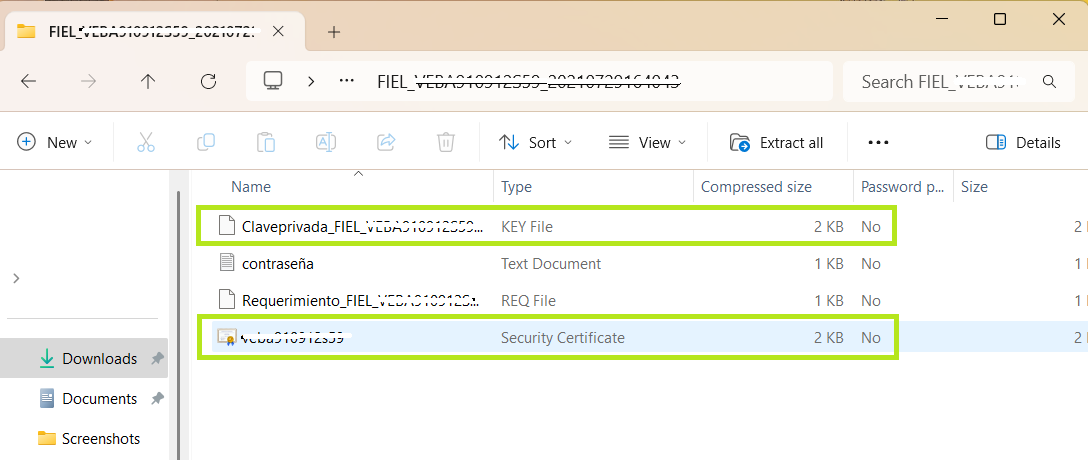Click the Extract all button

[x=777, y=142]
